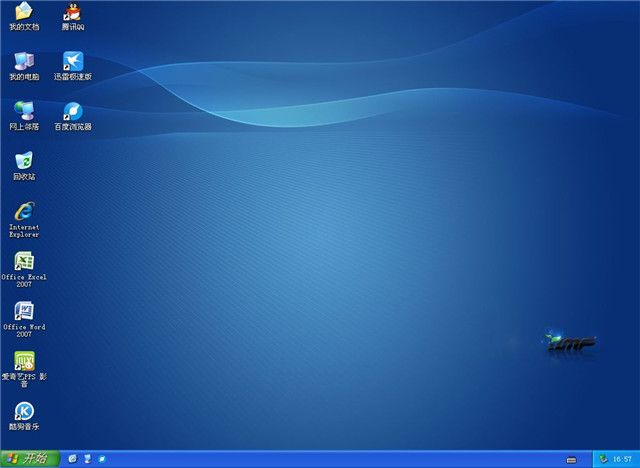Screen dimensions: 640x468
Task: Click the 网上邻居 network icon
Action: coord(24,111)
